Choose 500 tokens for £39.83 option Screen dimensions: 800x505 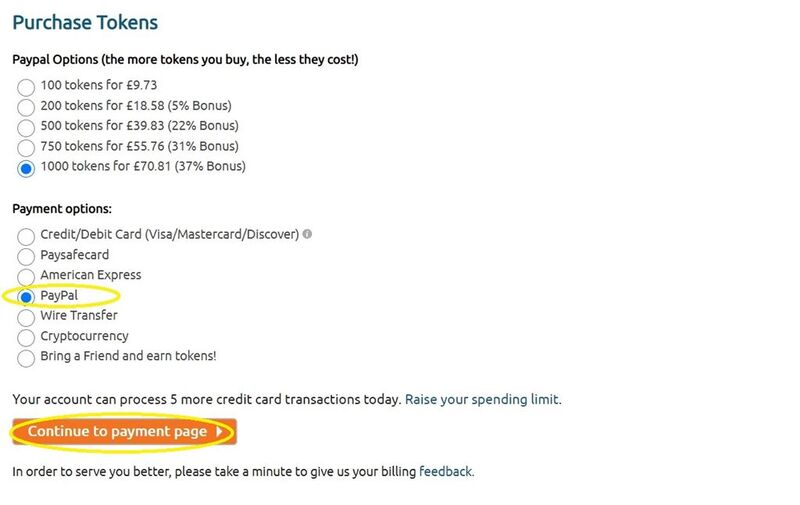click(x=26, y=128)
